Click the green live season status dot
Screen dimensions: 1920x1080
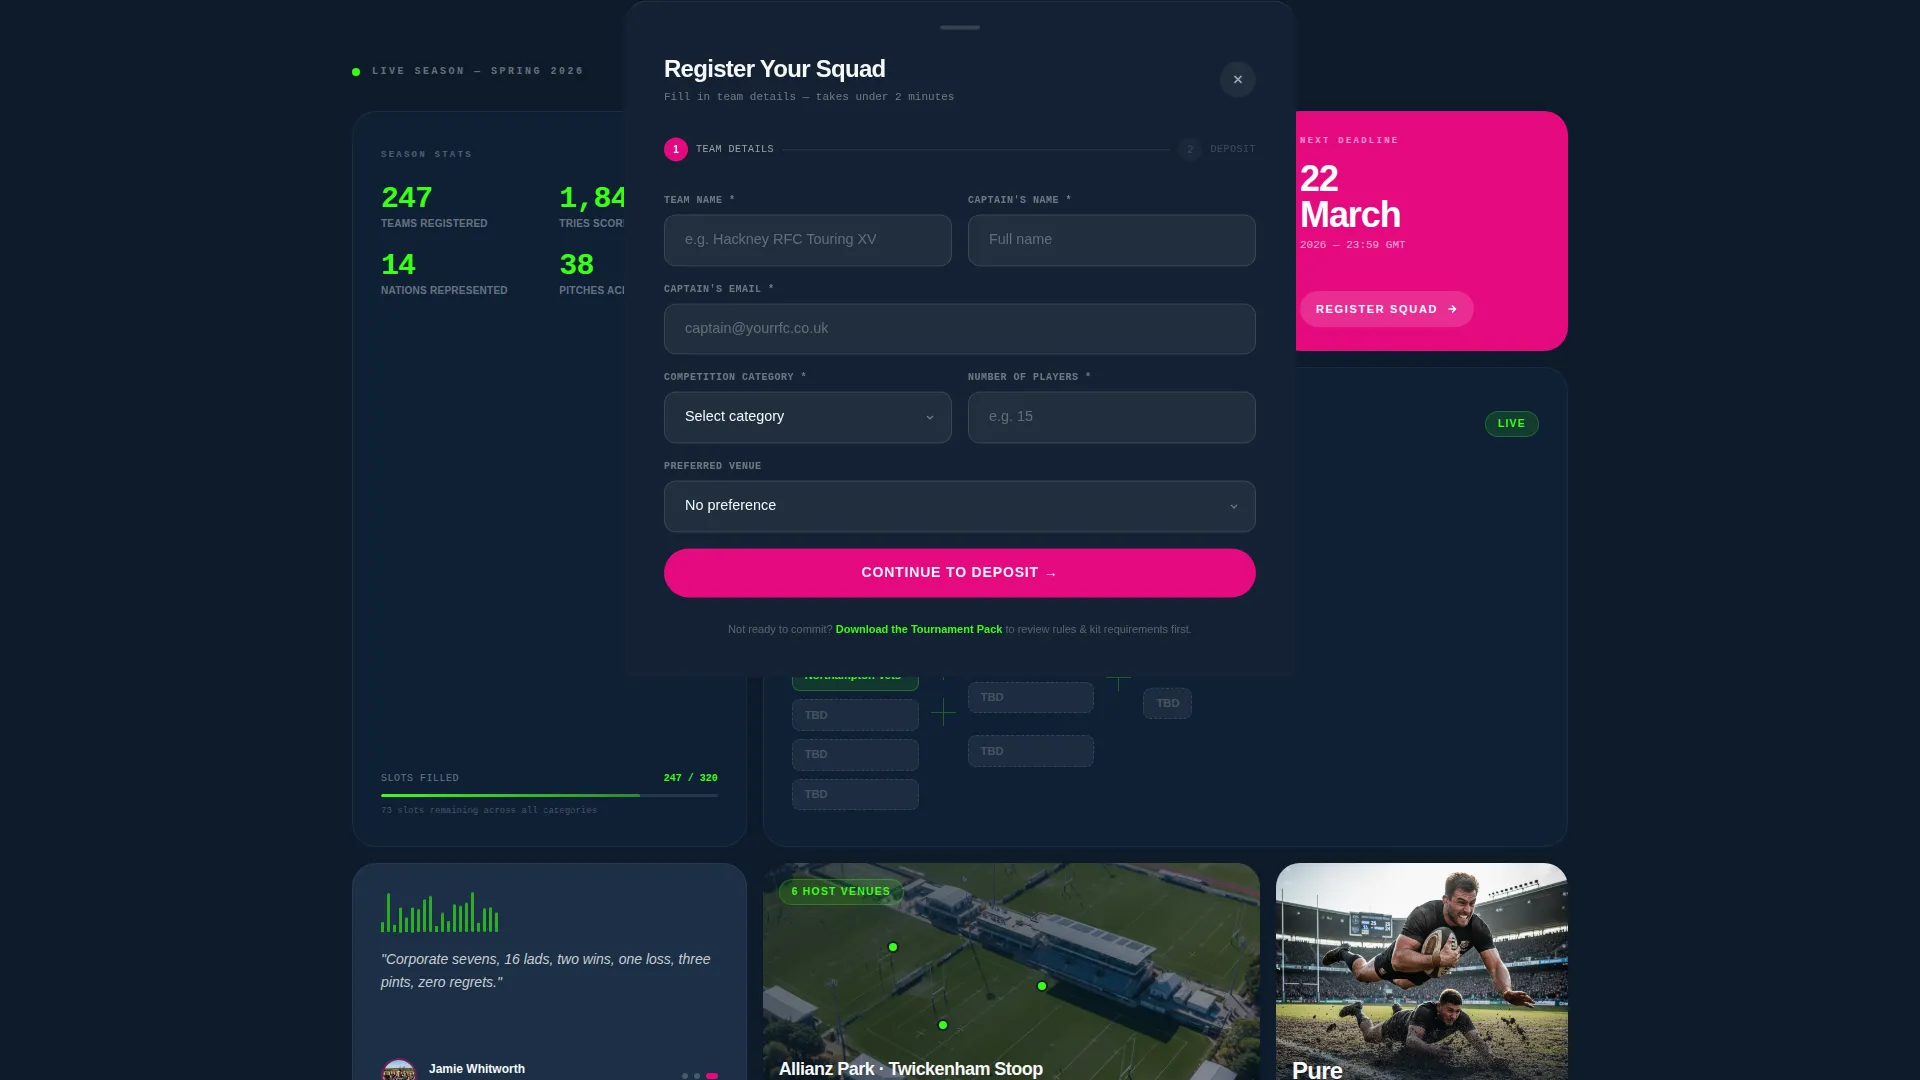pyautogui.click(x=356, y=72)
